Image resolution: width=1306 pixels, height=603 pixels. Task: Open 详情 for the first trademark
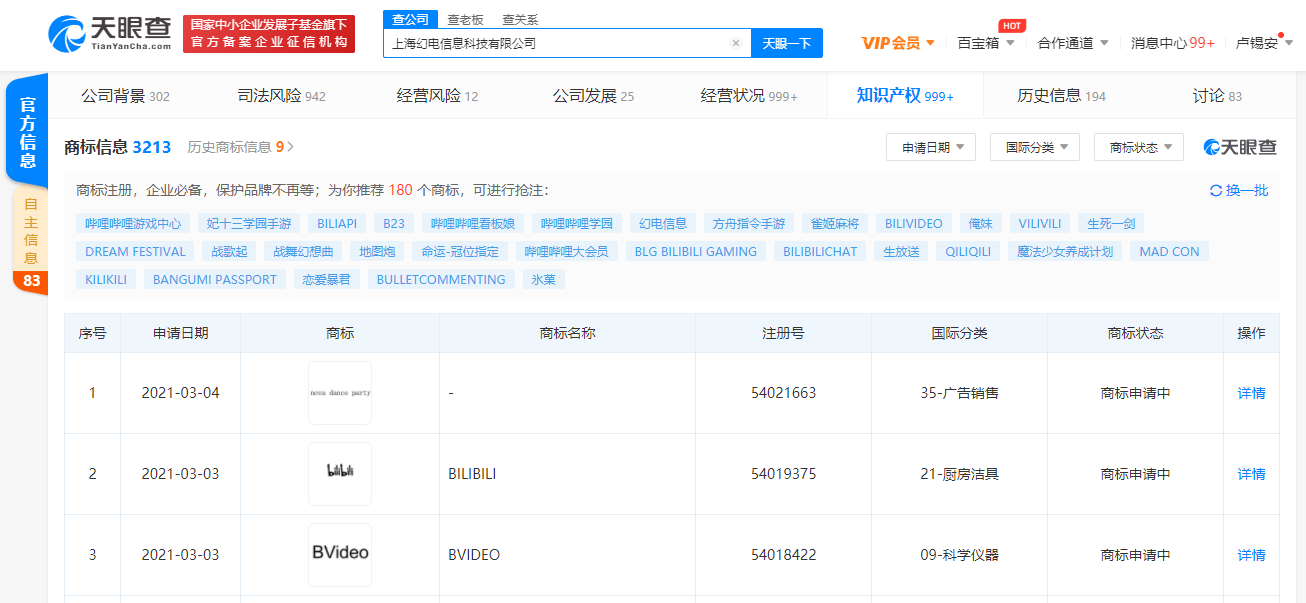click(1251, 392)
